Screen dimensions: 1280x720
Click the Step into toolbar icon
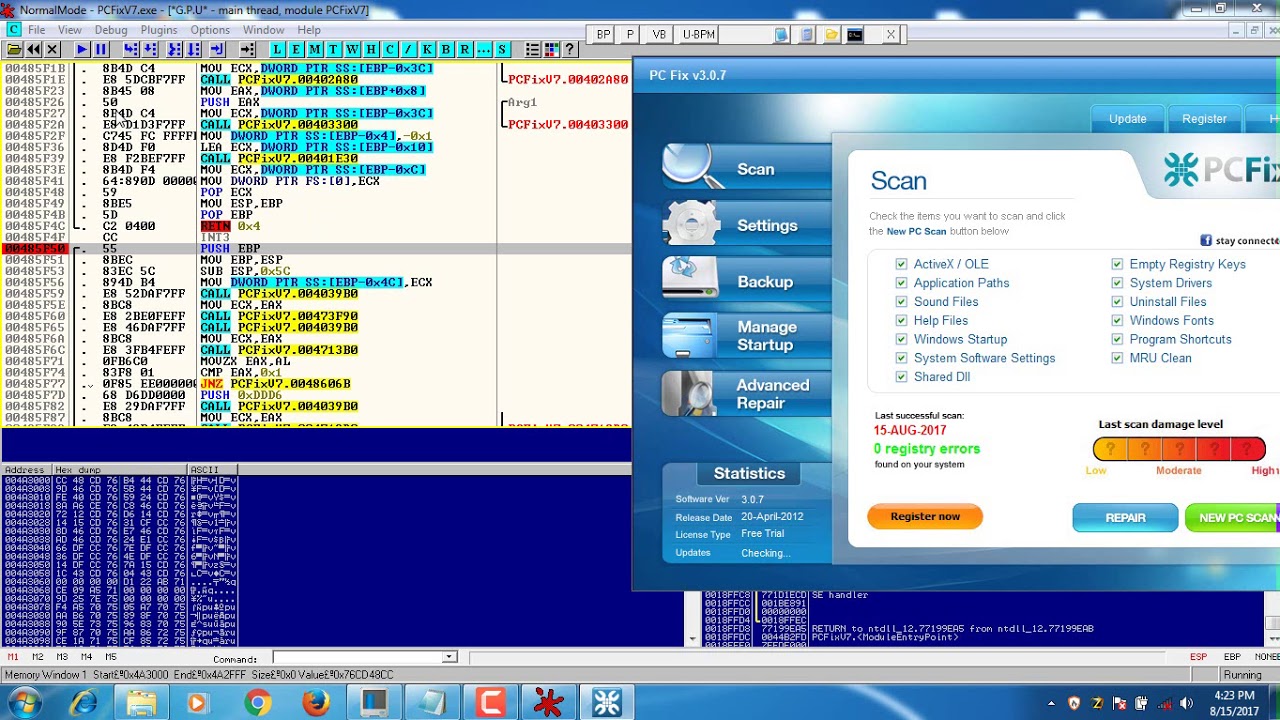point(131,49)
